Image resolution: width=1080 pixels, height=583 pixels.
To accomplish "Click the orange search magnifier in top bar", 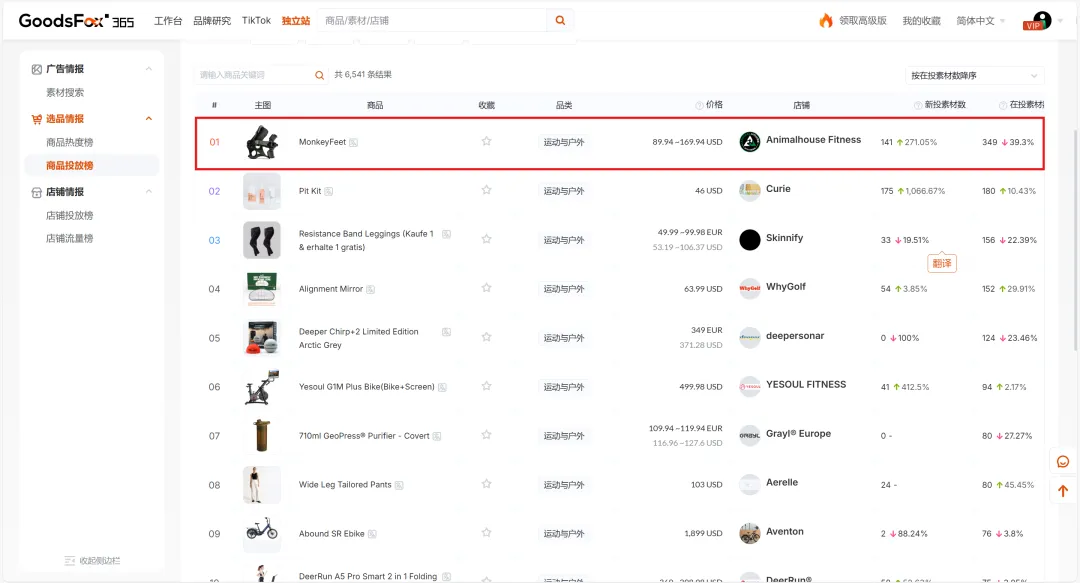I will coord(560,21).
